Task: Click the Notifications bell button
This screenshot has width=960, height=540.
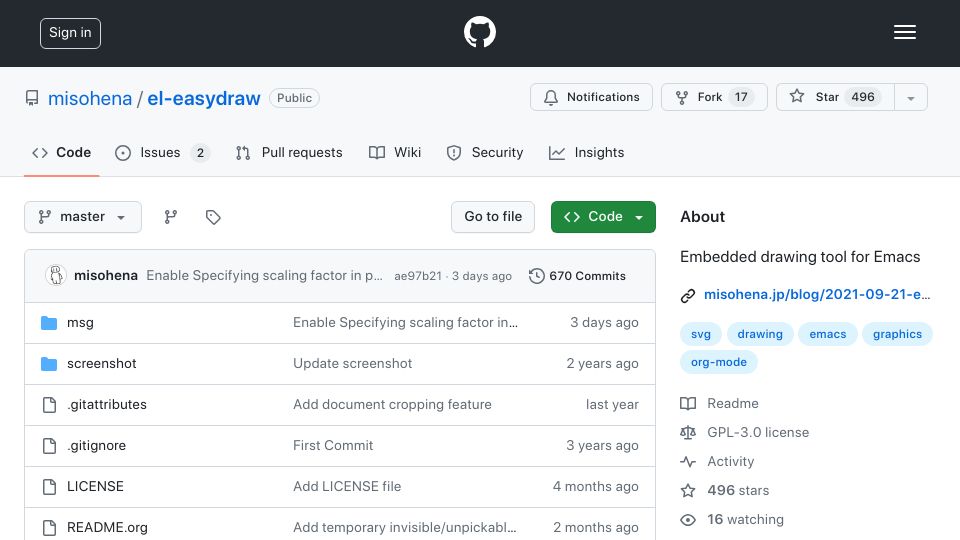Action: (591, 97)
